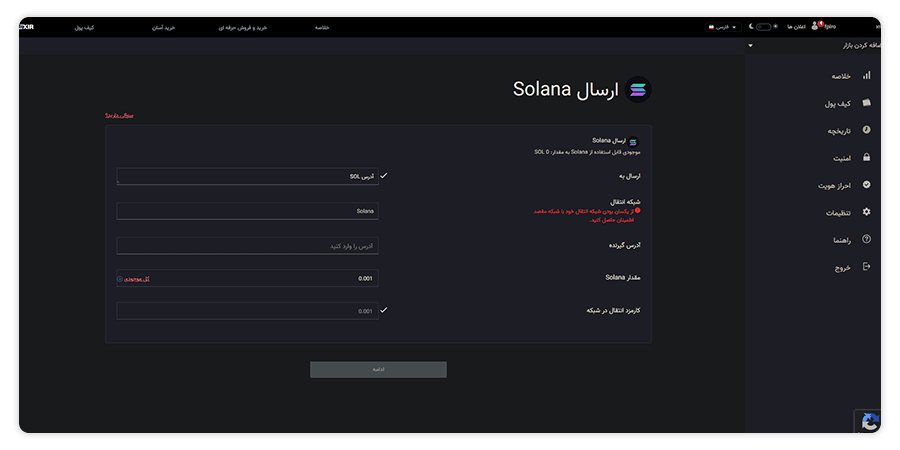Open the فارسی language dropdown

[723, 27]
